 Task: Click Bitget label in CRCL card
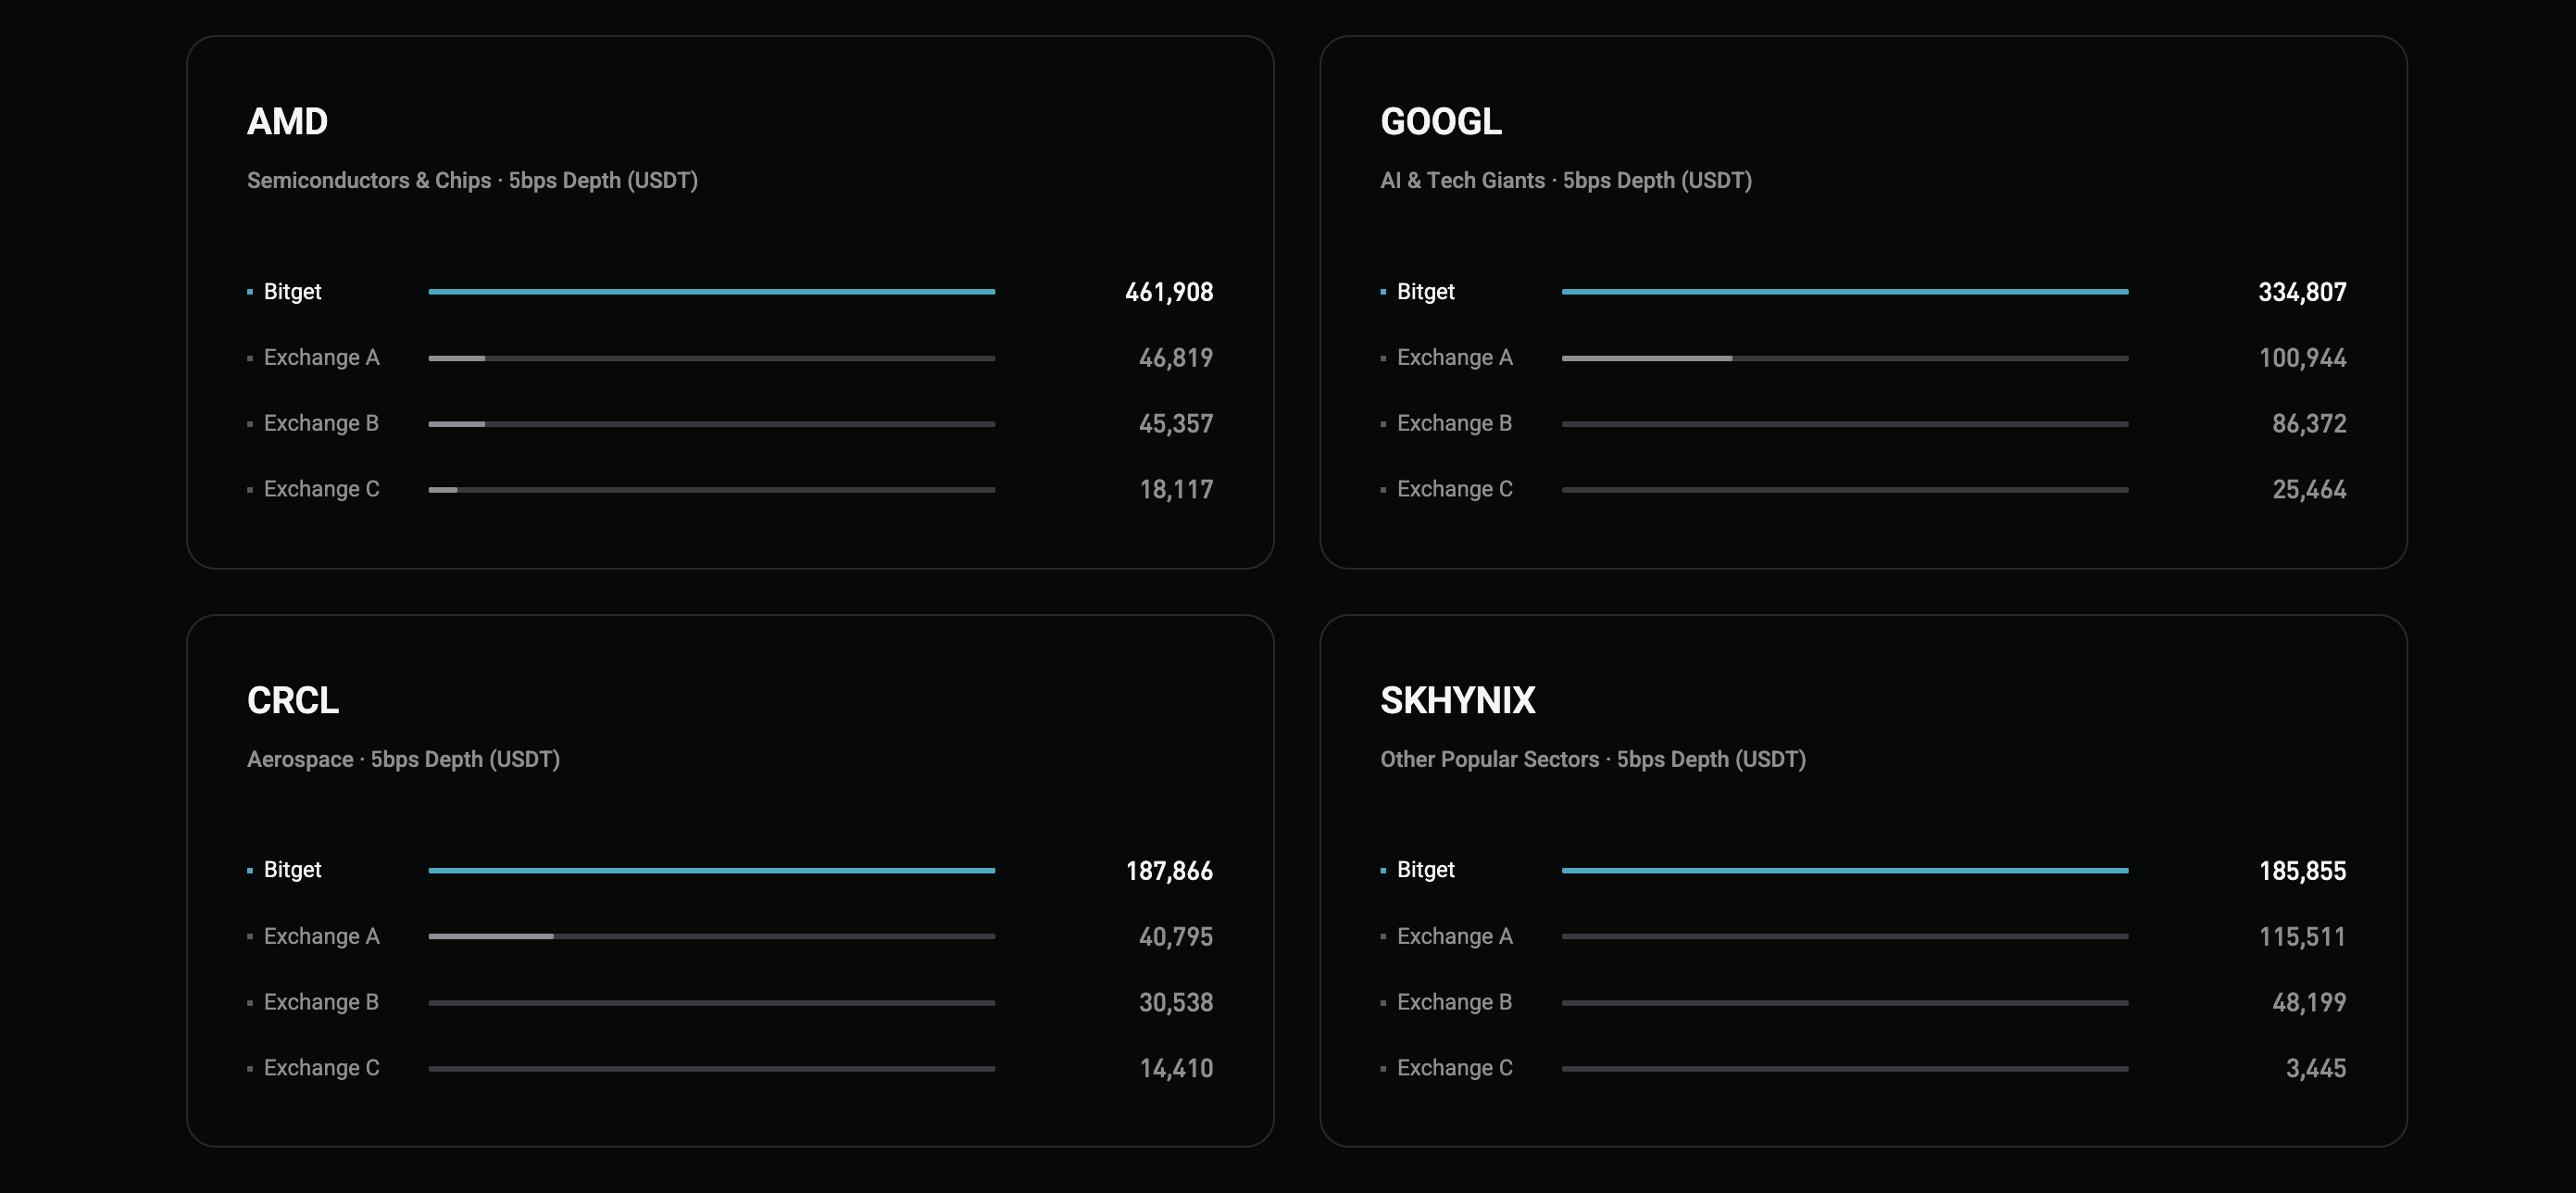292,870
